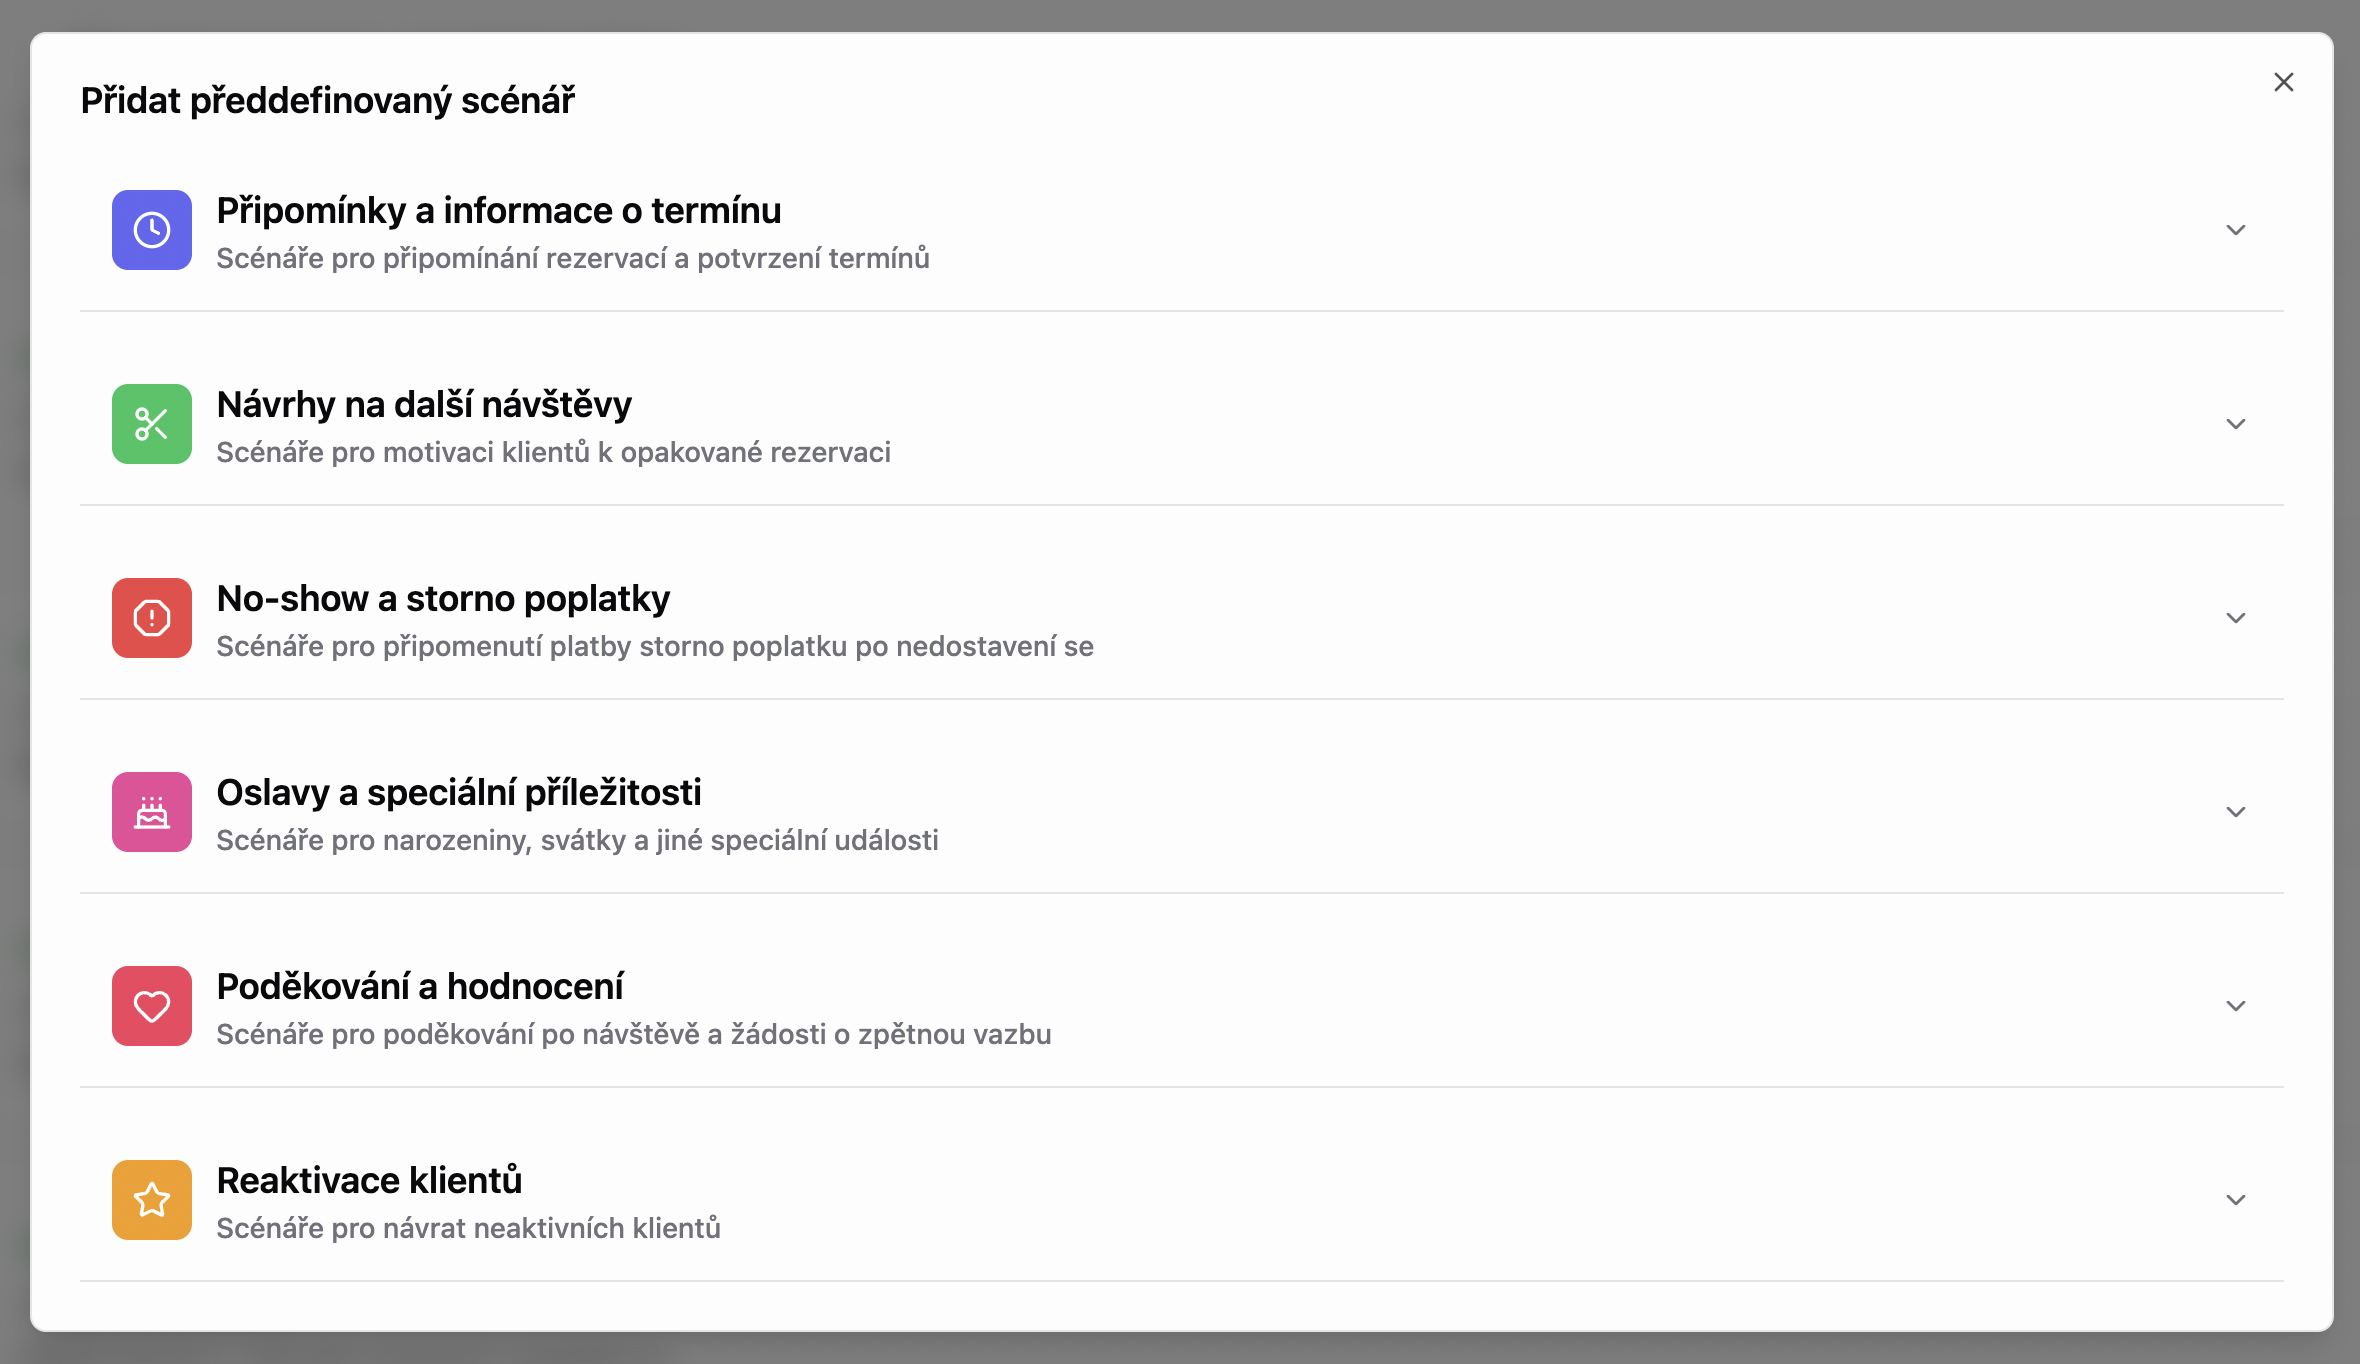
Task: Open the Poděkování a hodnocení heading
Action: [420, 987]
